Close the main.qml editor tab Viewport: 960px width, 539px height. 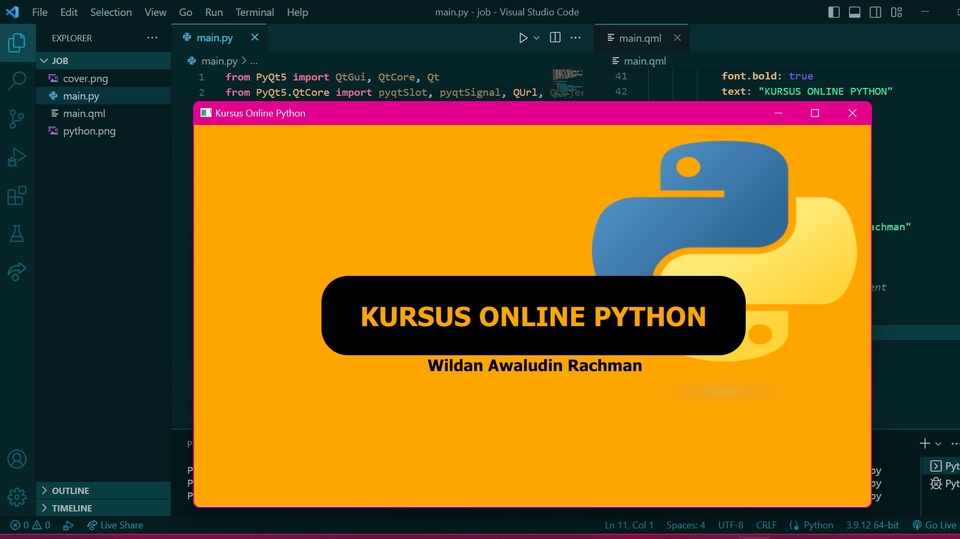[677, 37]
